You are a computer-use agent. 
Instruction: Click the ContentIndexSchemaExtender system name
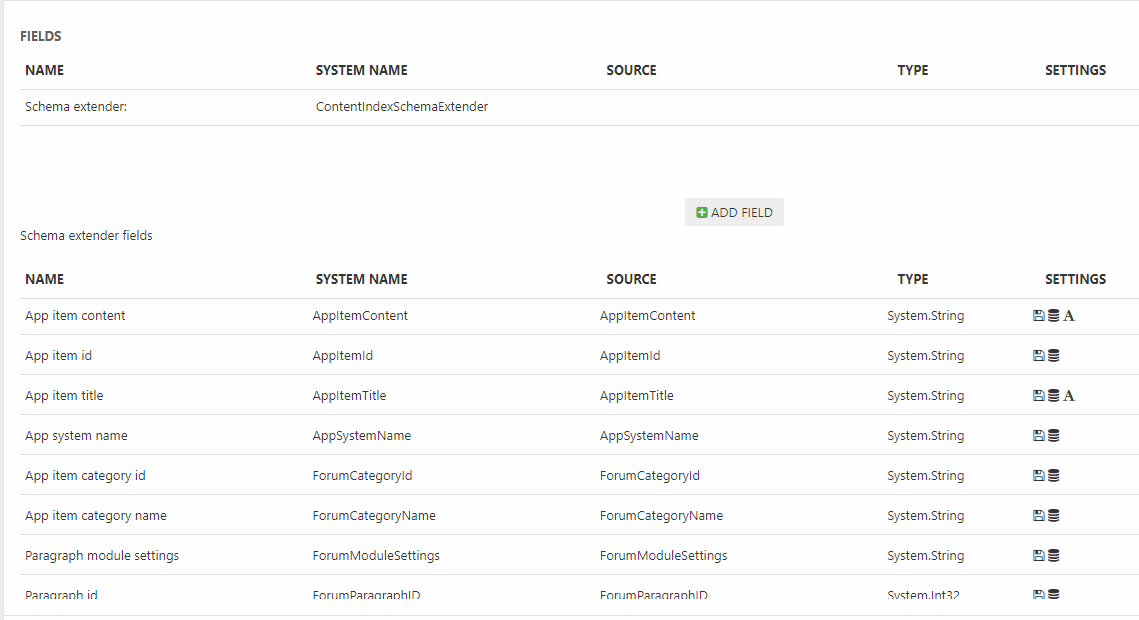click(401, 107)
